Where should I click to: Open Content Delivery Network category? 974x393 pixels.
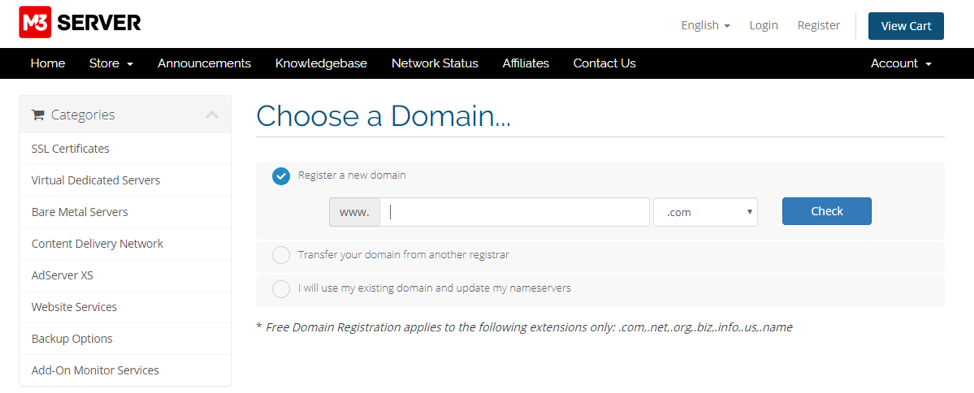click(125, 244)
